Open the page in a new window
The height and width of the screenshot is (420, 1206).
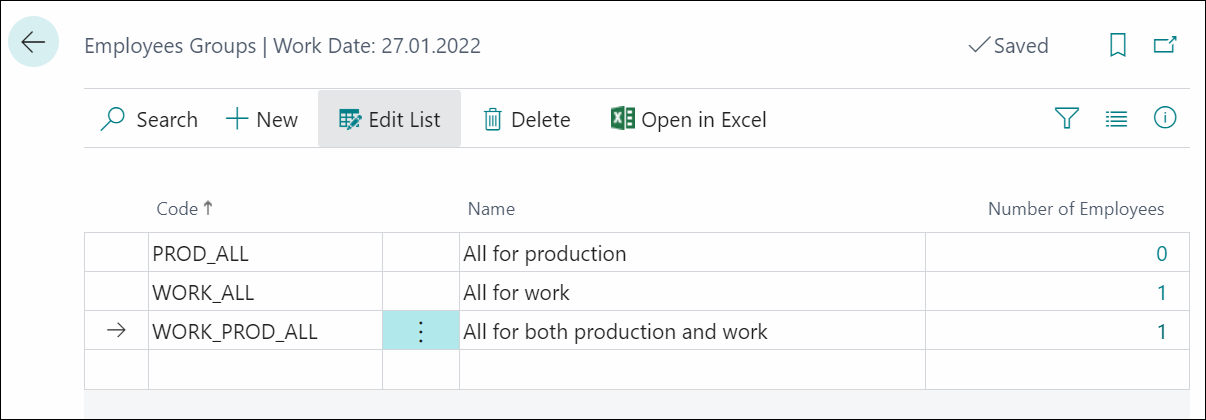point(1165,45)
